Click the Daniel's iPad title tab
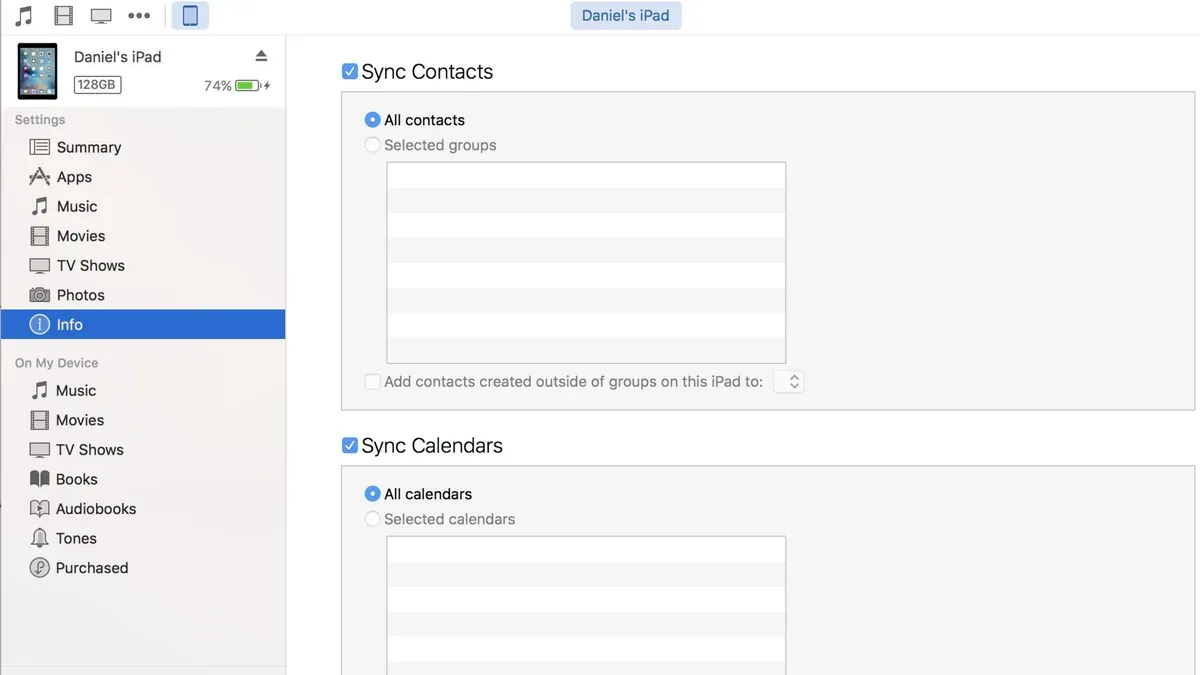1200x675 pixels. coord(626,16)
